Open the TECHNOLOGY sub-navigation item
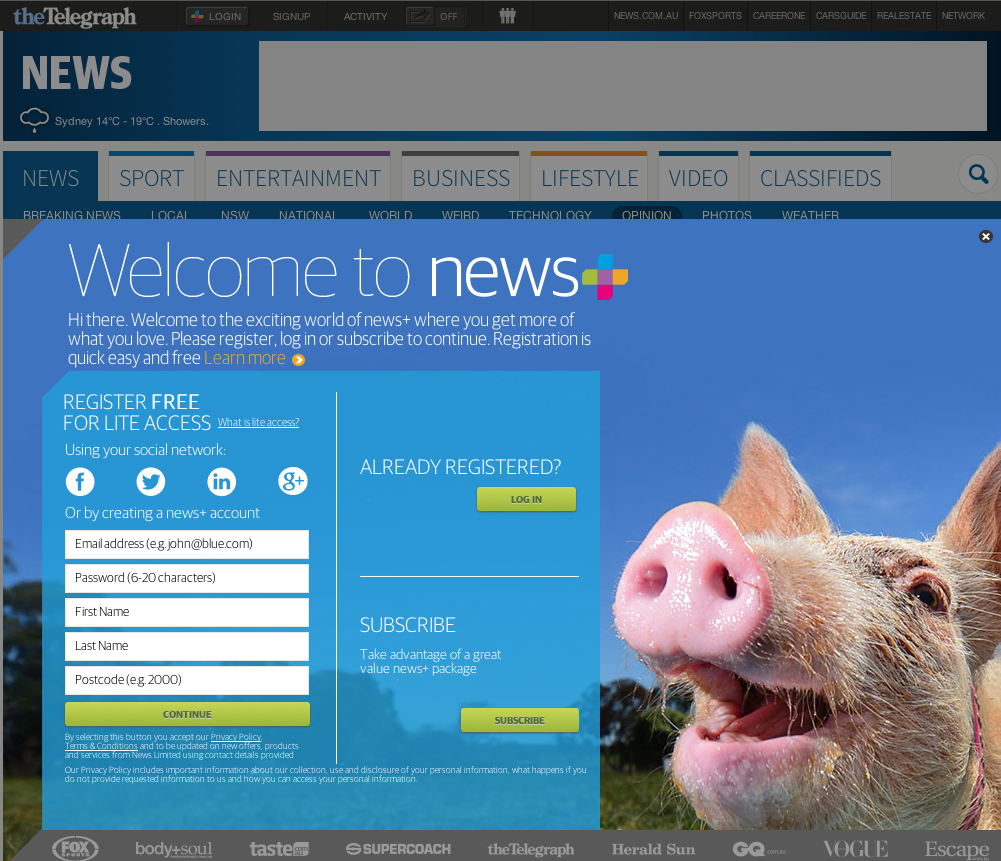The height and width of the screenshot is (861, 1001). click(550, 214)
